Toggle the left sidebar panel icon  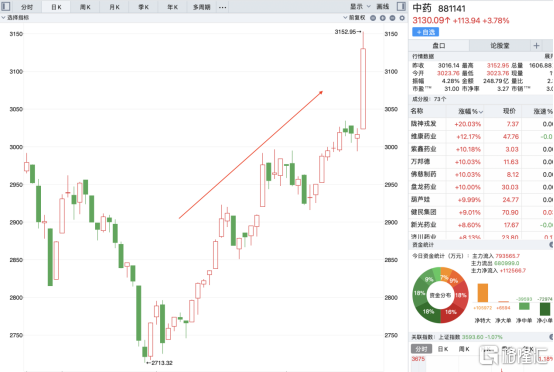6,6
